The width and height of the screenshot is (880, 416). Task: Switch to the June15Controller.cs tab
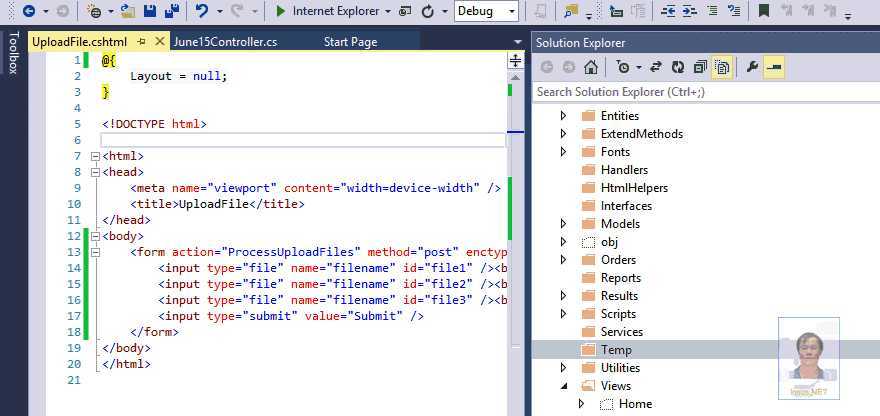[225, 42]
